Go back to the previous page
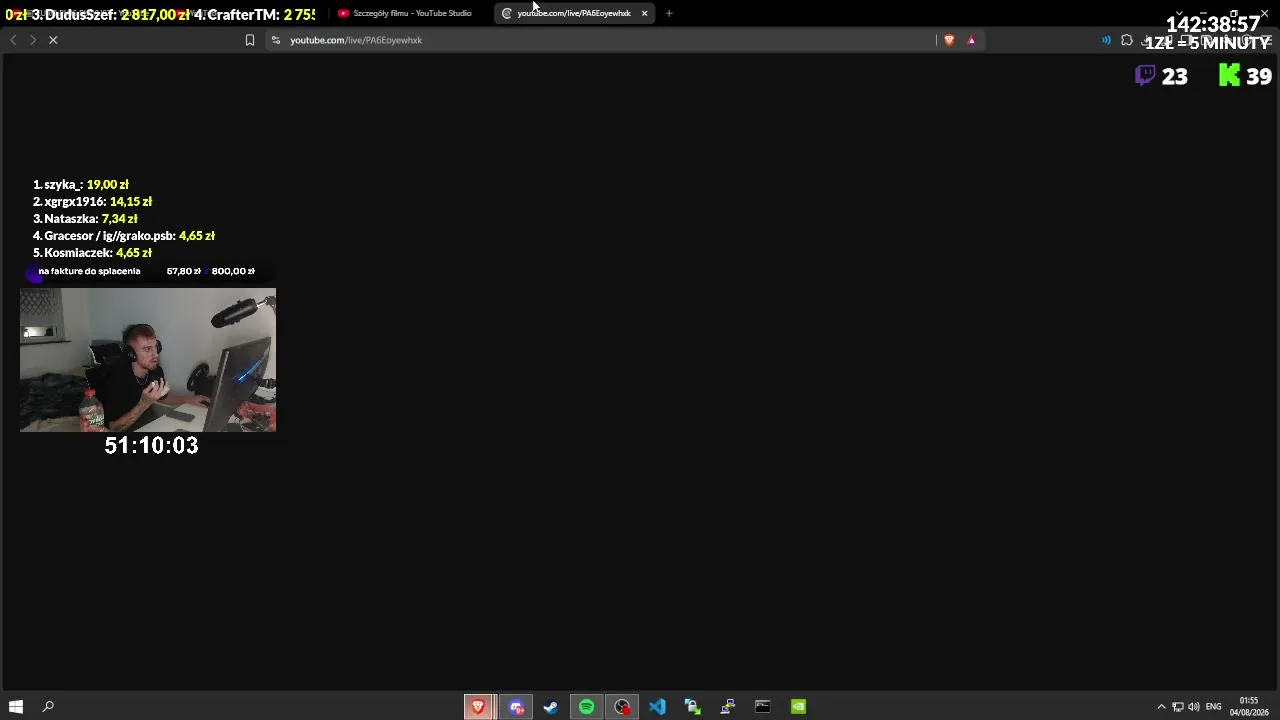Viewport: 1280px width, 720px height. (x=13, y=40)
